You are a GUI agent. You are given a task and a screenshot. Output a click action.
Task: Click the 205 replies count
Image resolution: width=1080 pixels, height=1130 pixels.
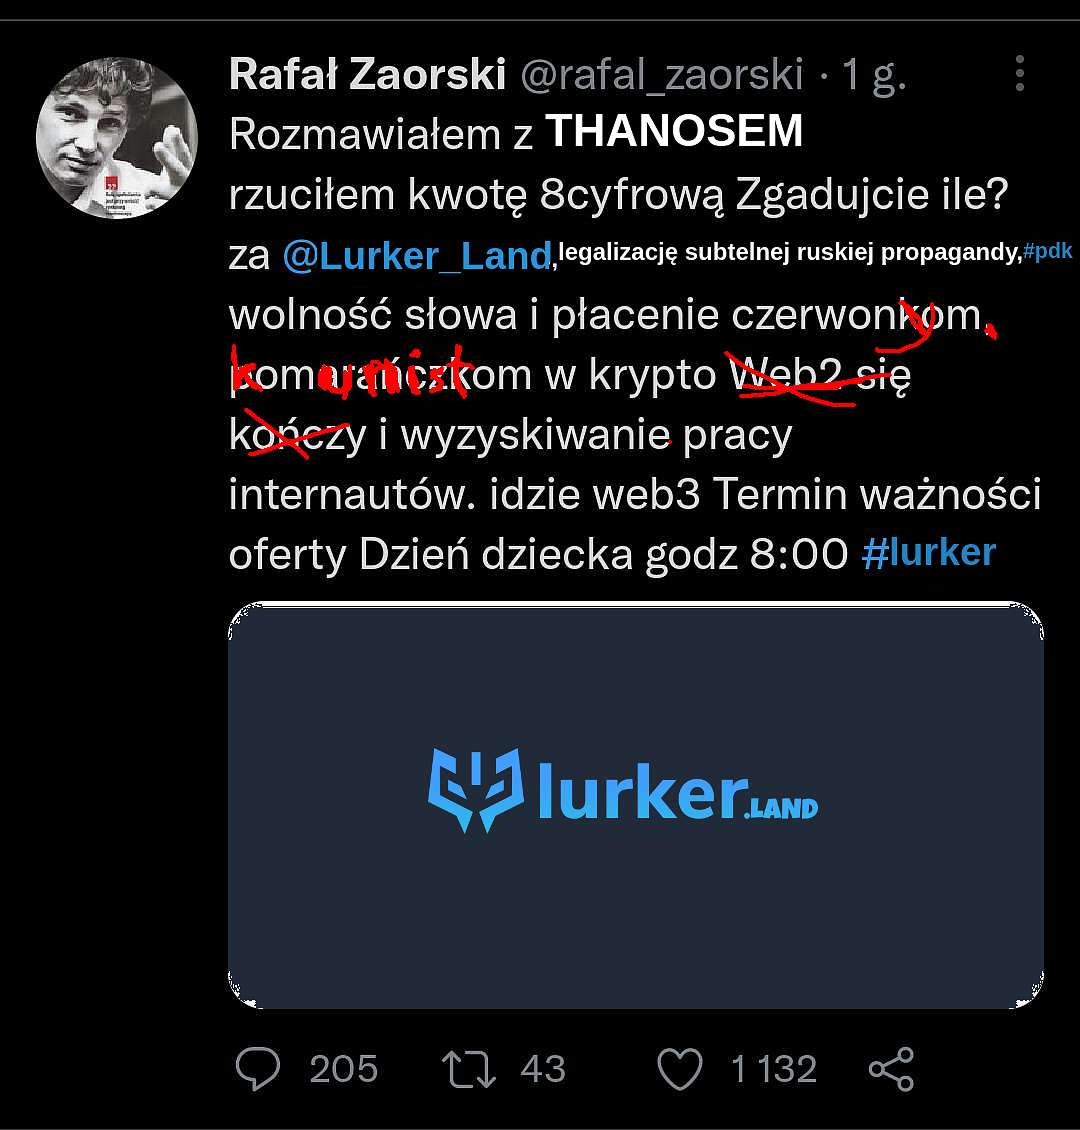[344, 1069]
